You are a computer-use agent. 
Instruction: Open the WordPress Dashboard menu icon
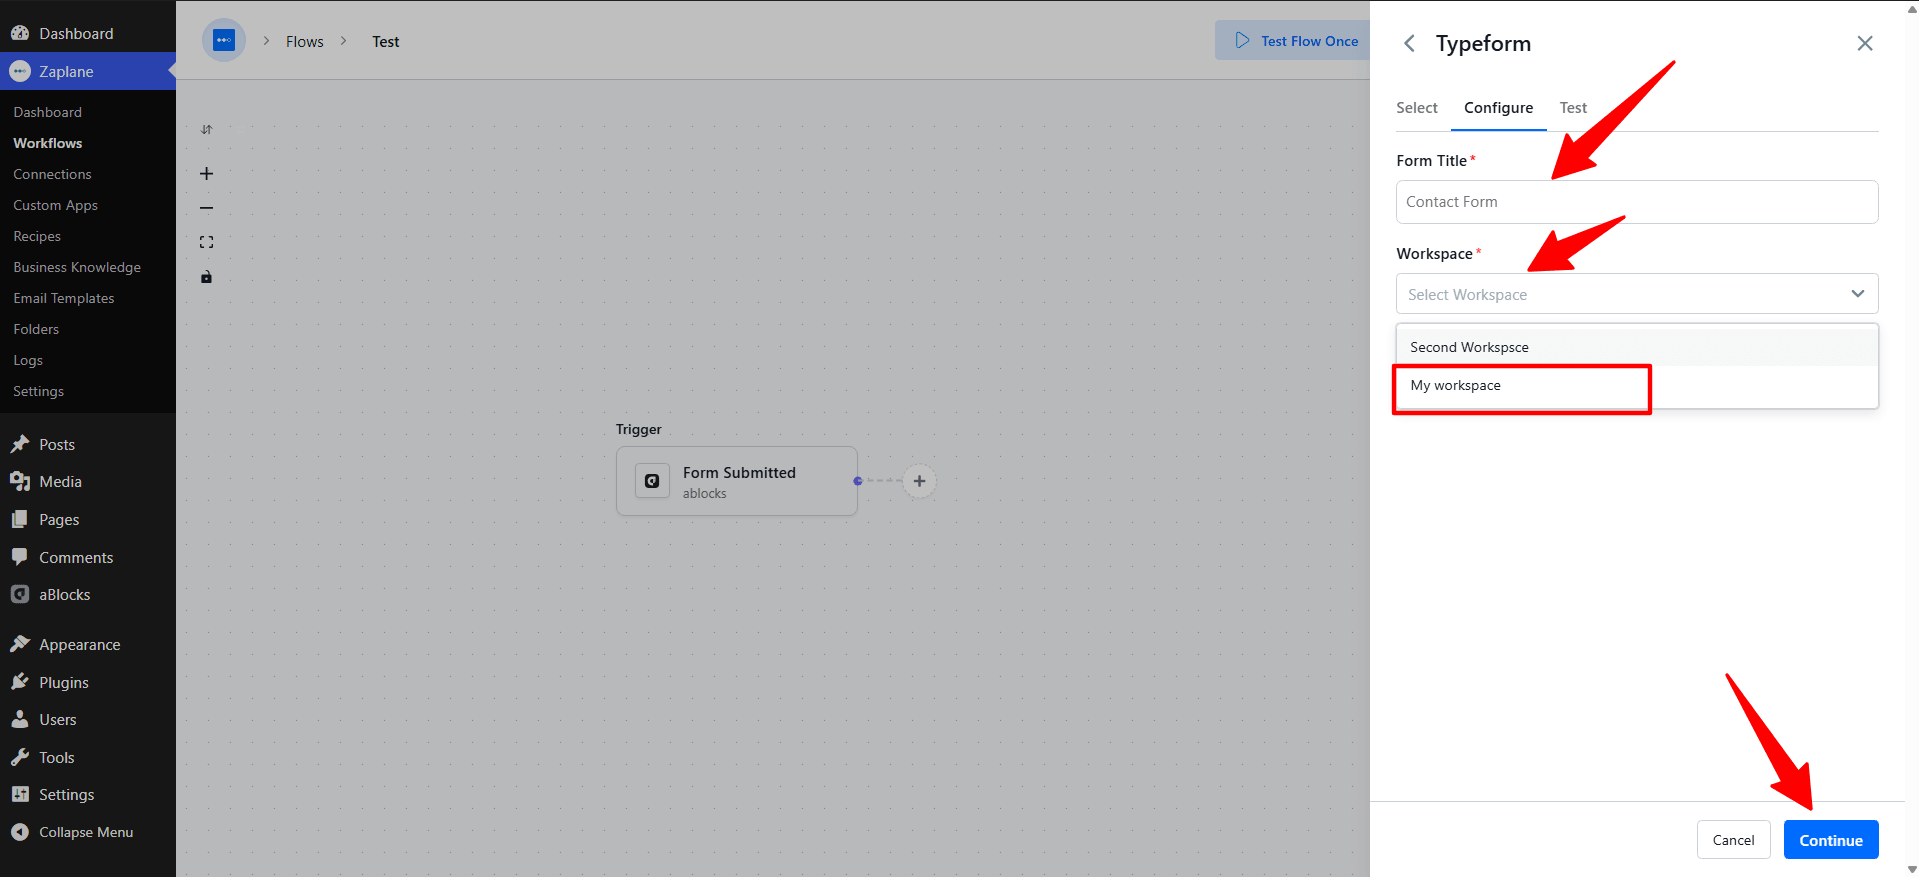click(20, 33)
